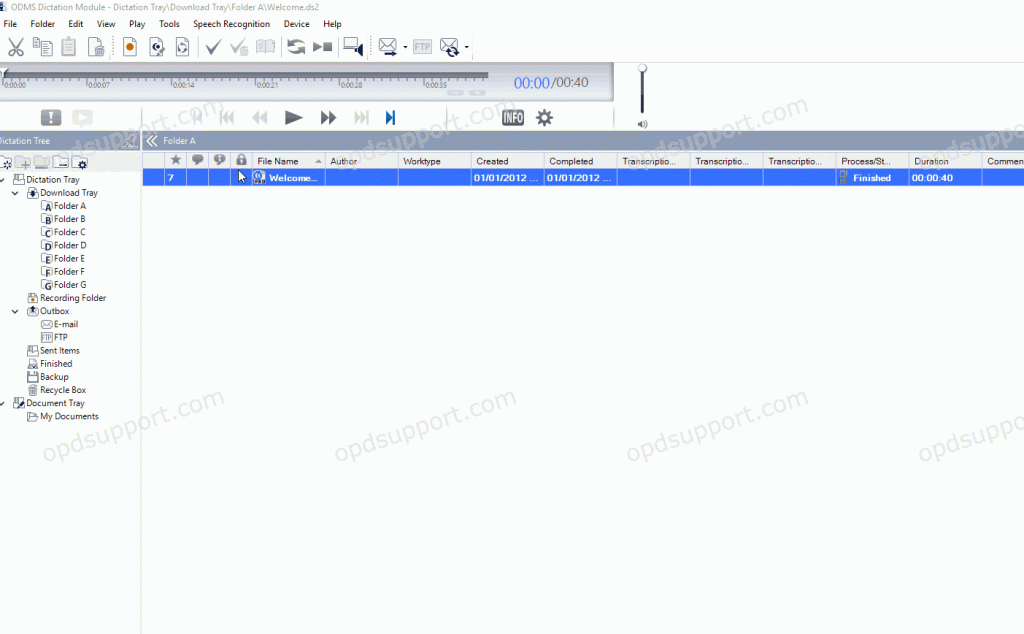Mute the speaker volume icon
Image resolution: width=1024 pixels, height=634 pixels.
point(643,124)
